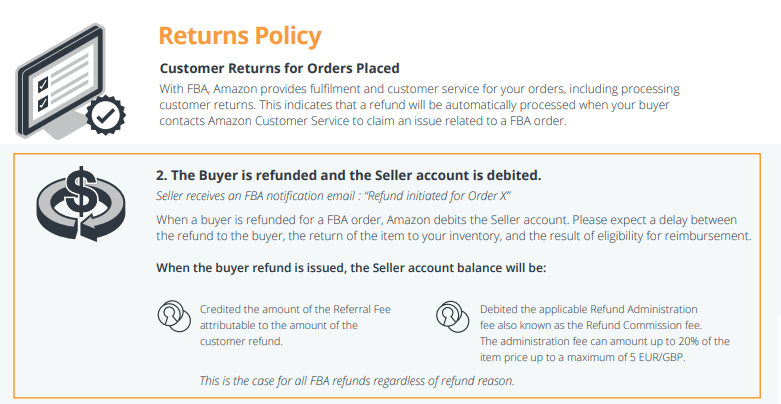The height and width of the screenshot is (404, 781).
Task: Click the top checkbox on the monitor graphic
Action: click(x=43, y=82)
